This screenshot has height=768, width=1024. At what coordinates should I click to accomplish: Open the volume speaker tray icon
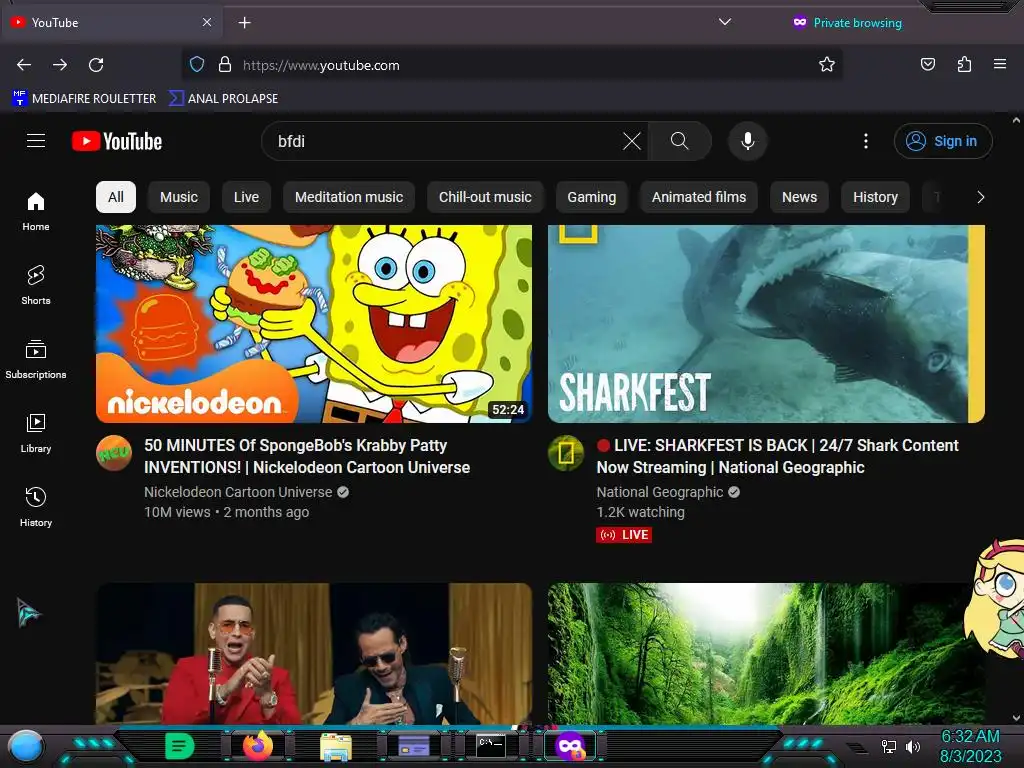(x=912, y=746)
